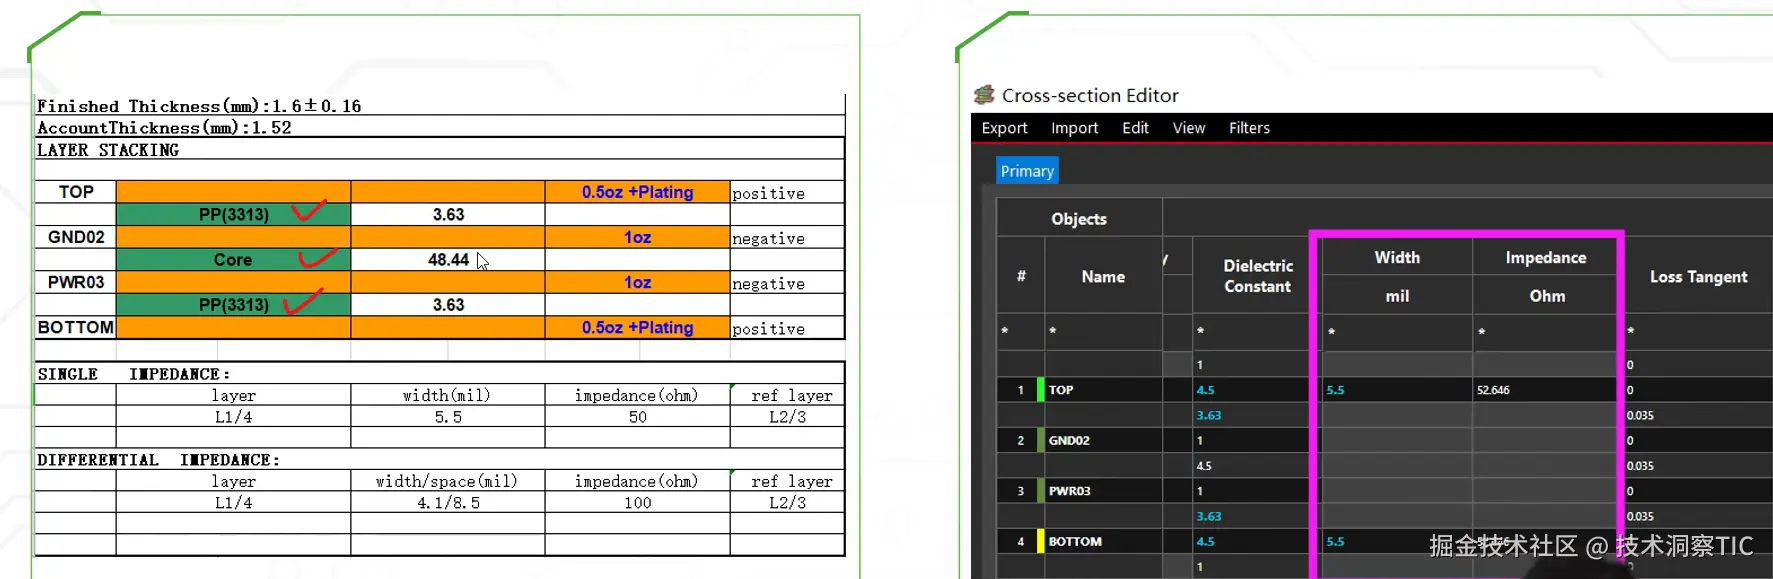Click the Core thickness value 48.44
This screenshot has height=579, width=1773.
pyautogui.click(x=448, y=260)
